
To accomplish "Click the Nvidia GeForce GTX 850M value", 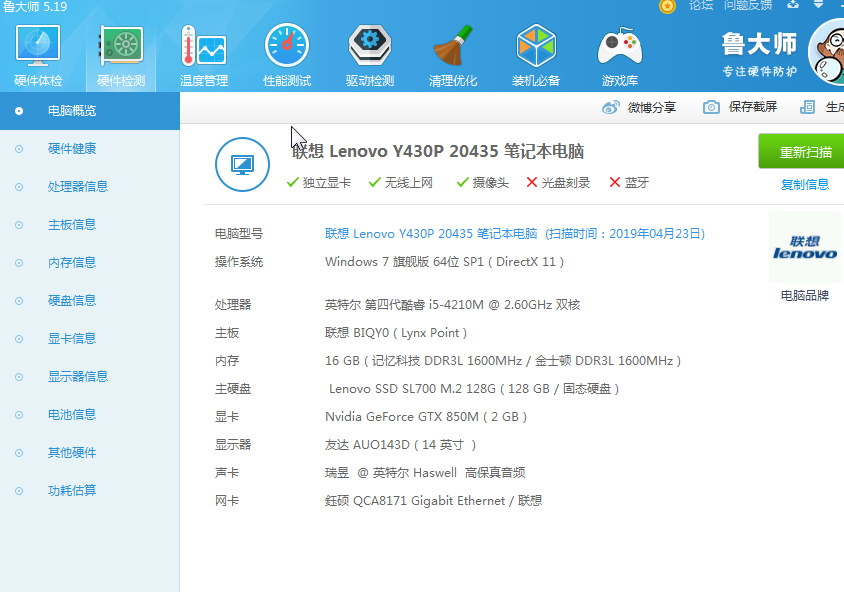I will point(426,417).
